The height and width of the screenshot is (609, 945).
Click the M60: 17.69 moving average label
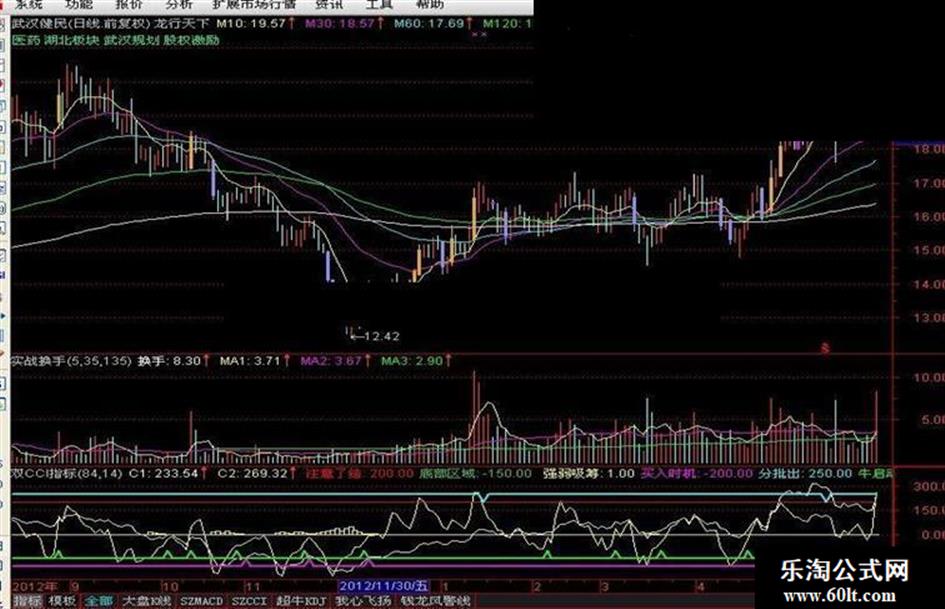pos(429,24)
